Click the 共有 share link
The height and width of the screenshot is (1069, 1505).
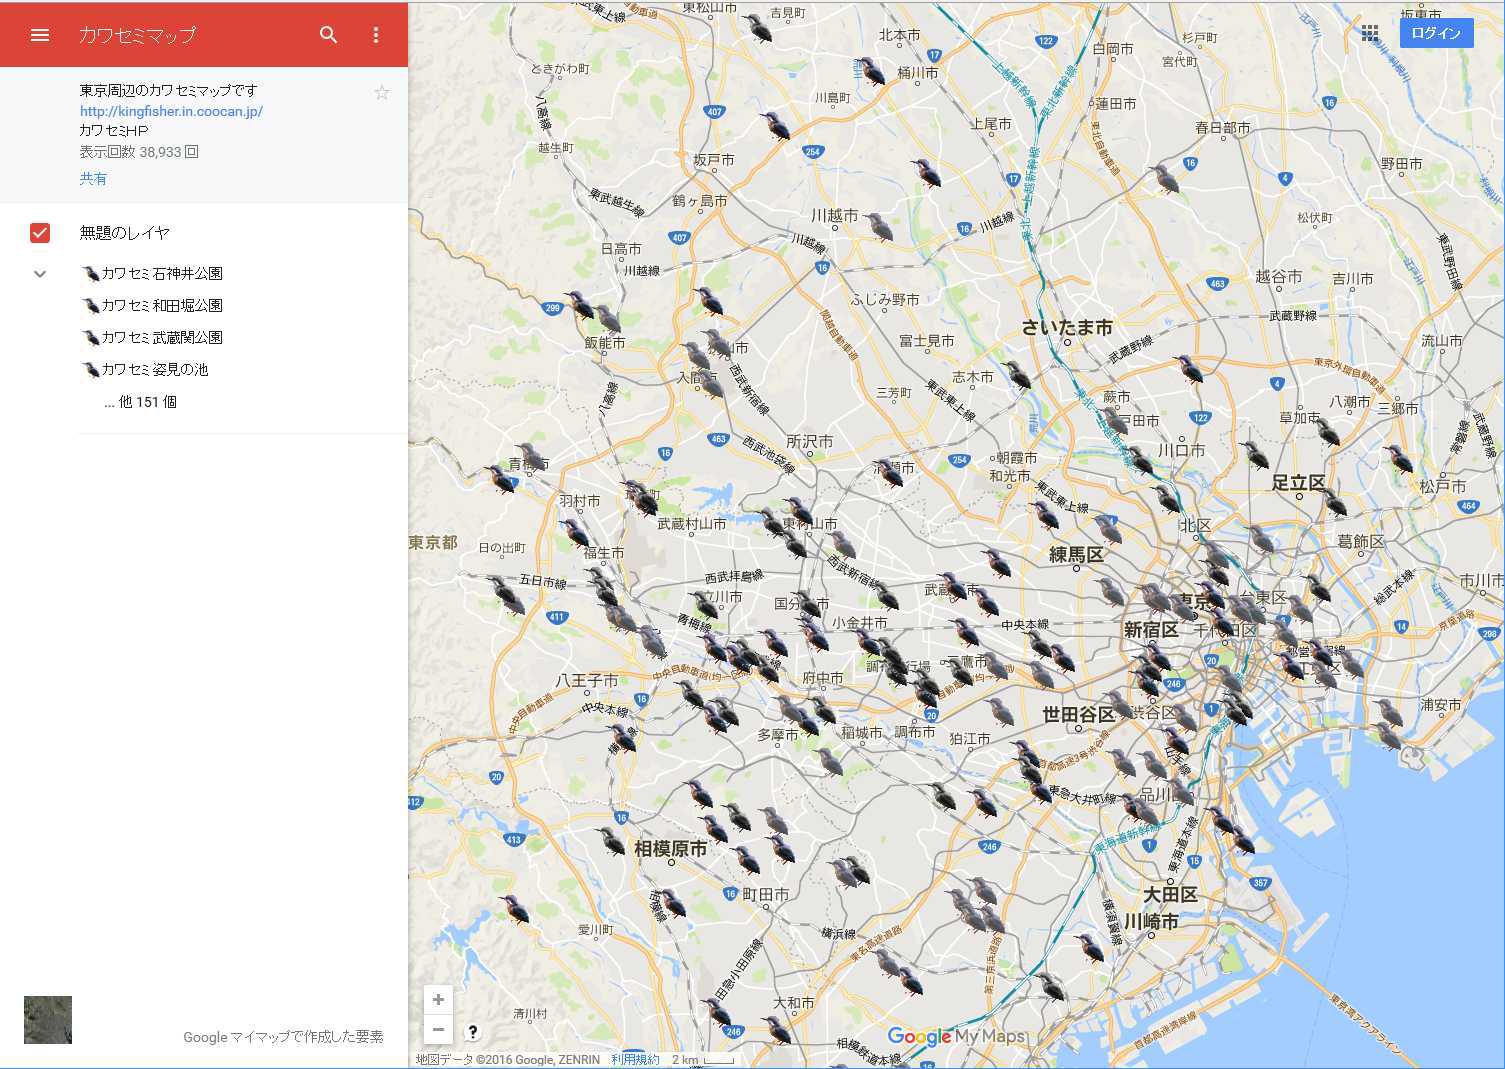click(x=93, y=179)
